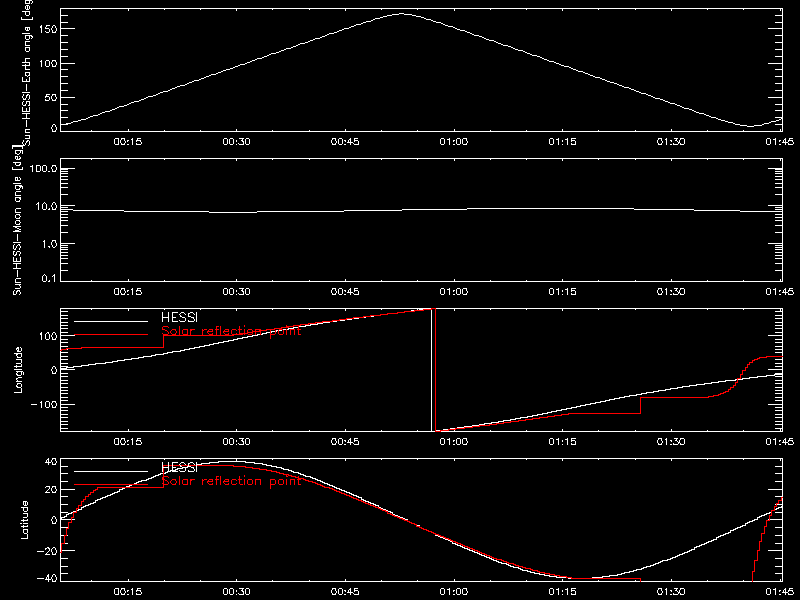This screenshot has width=800, height=600.
Task: Click 01:00 time label under Longitude plot
Action: click(454, 441)
